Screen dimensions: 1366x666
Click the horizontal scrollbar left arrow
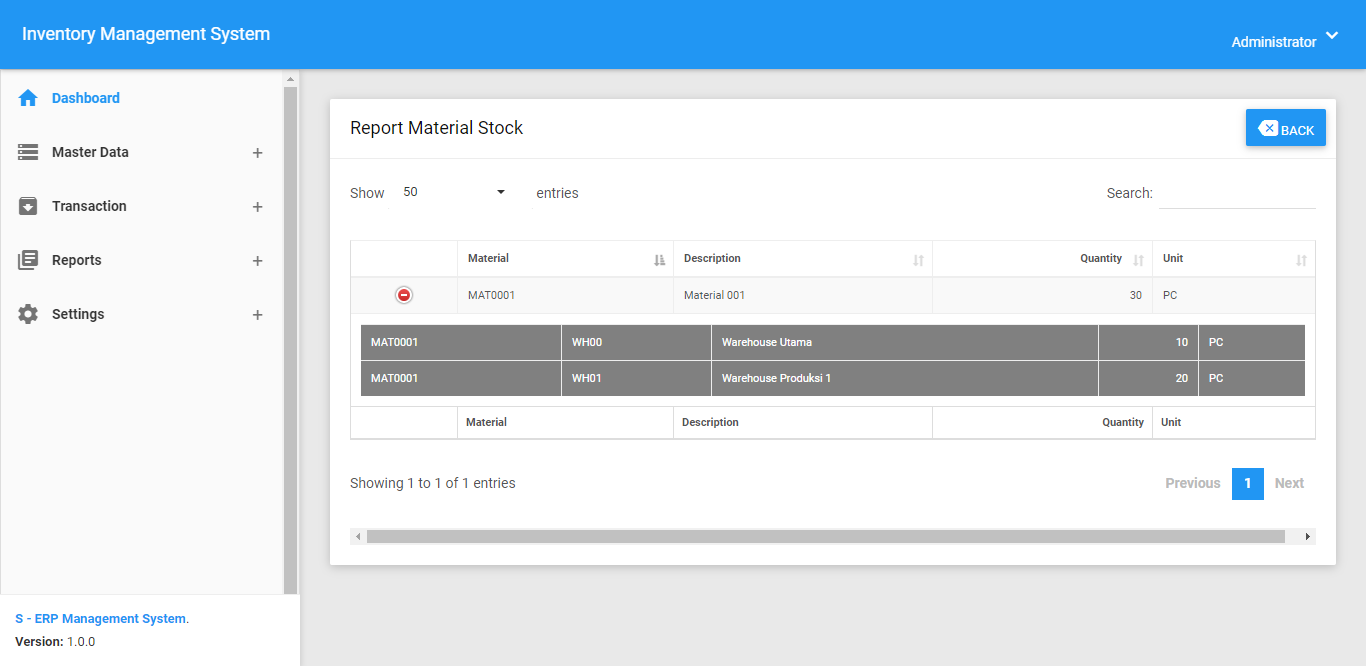click(358, 537)
